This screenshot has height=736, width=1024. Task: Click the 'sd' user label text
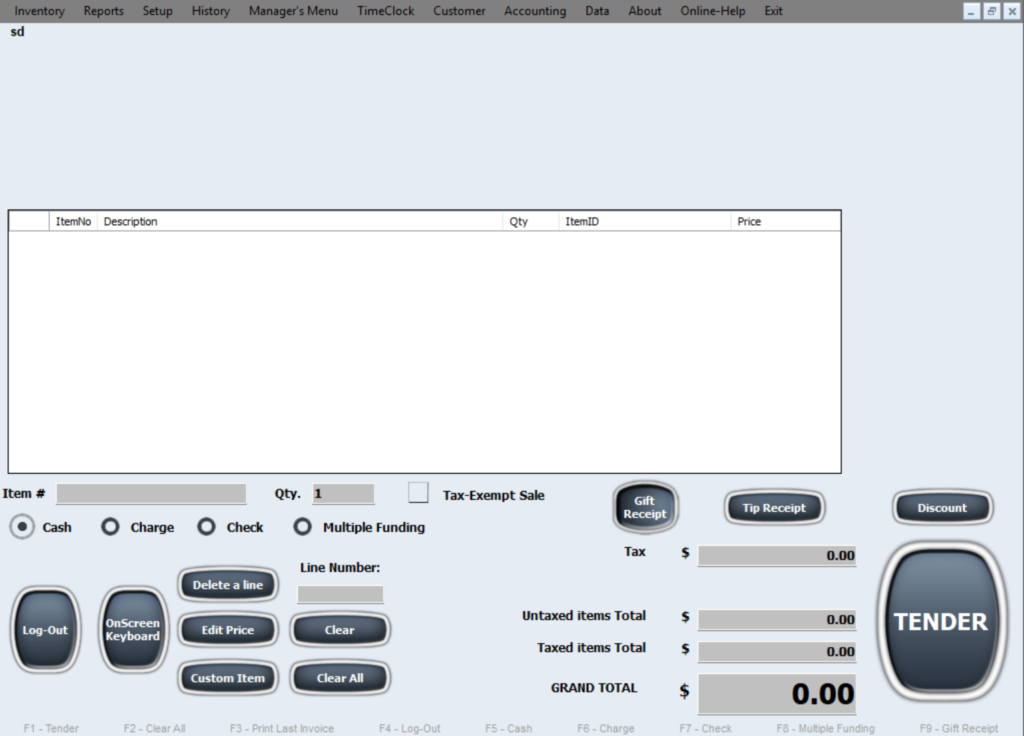click(18, 31)
